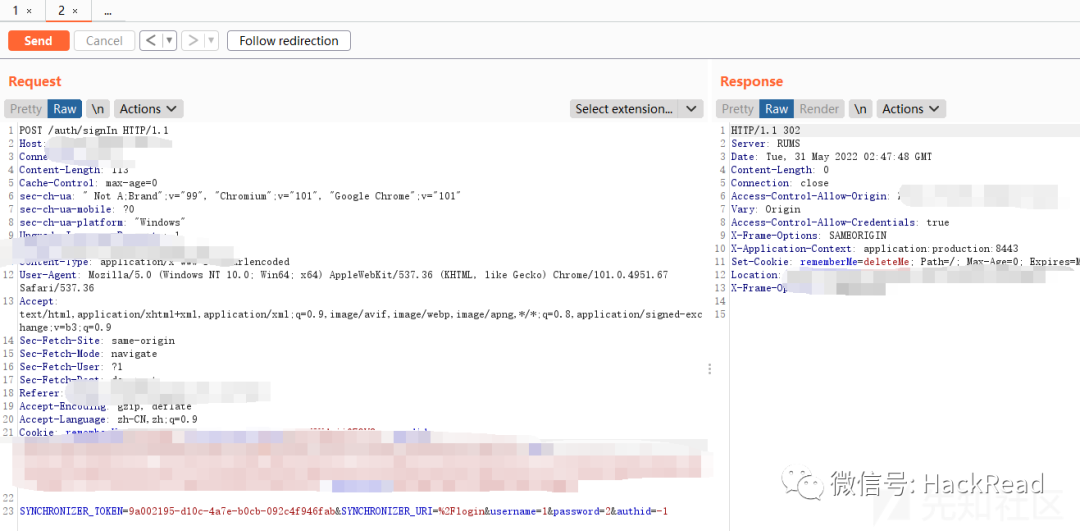Click the three-dot panel divider handle
The image size is (1080, 531).
[709, 369]
